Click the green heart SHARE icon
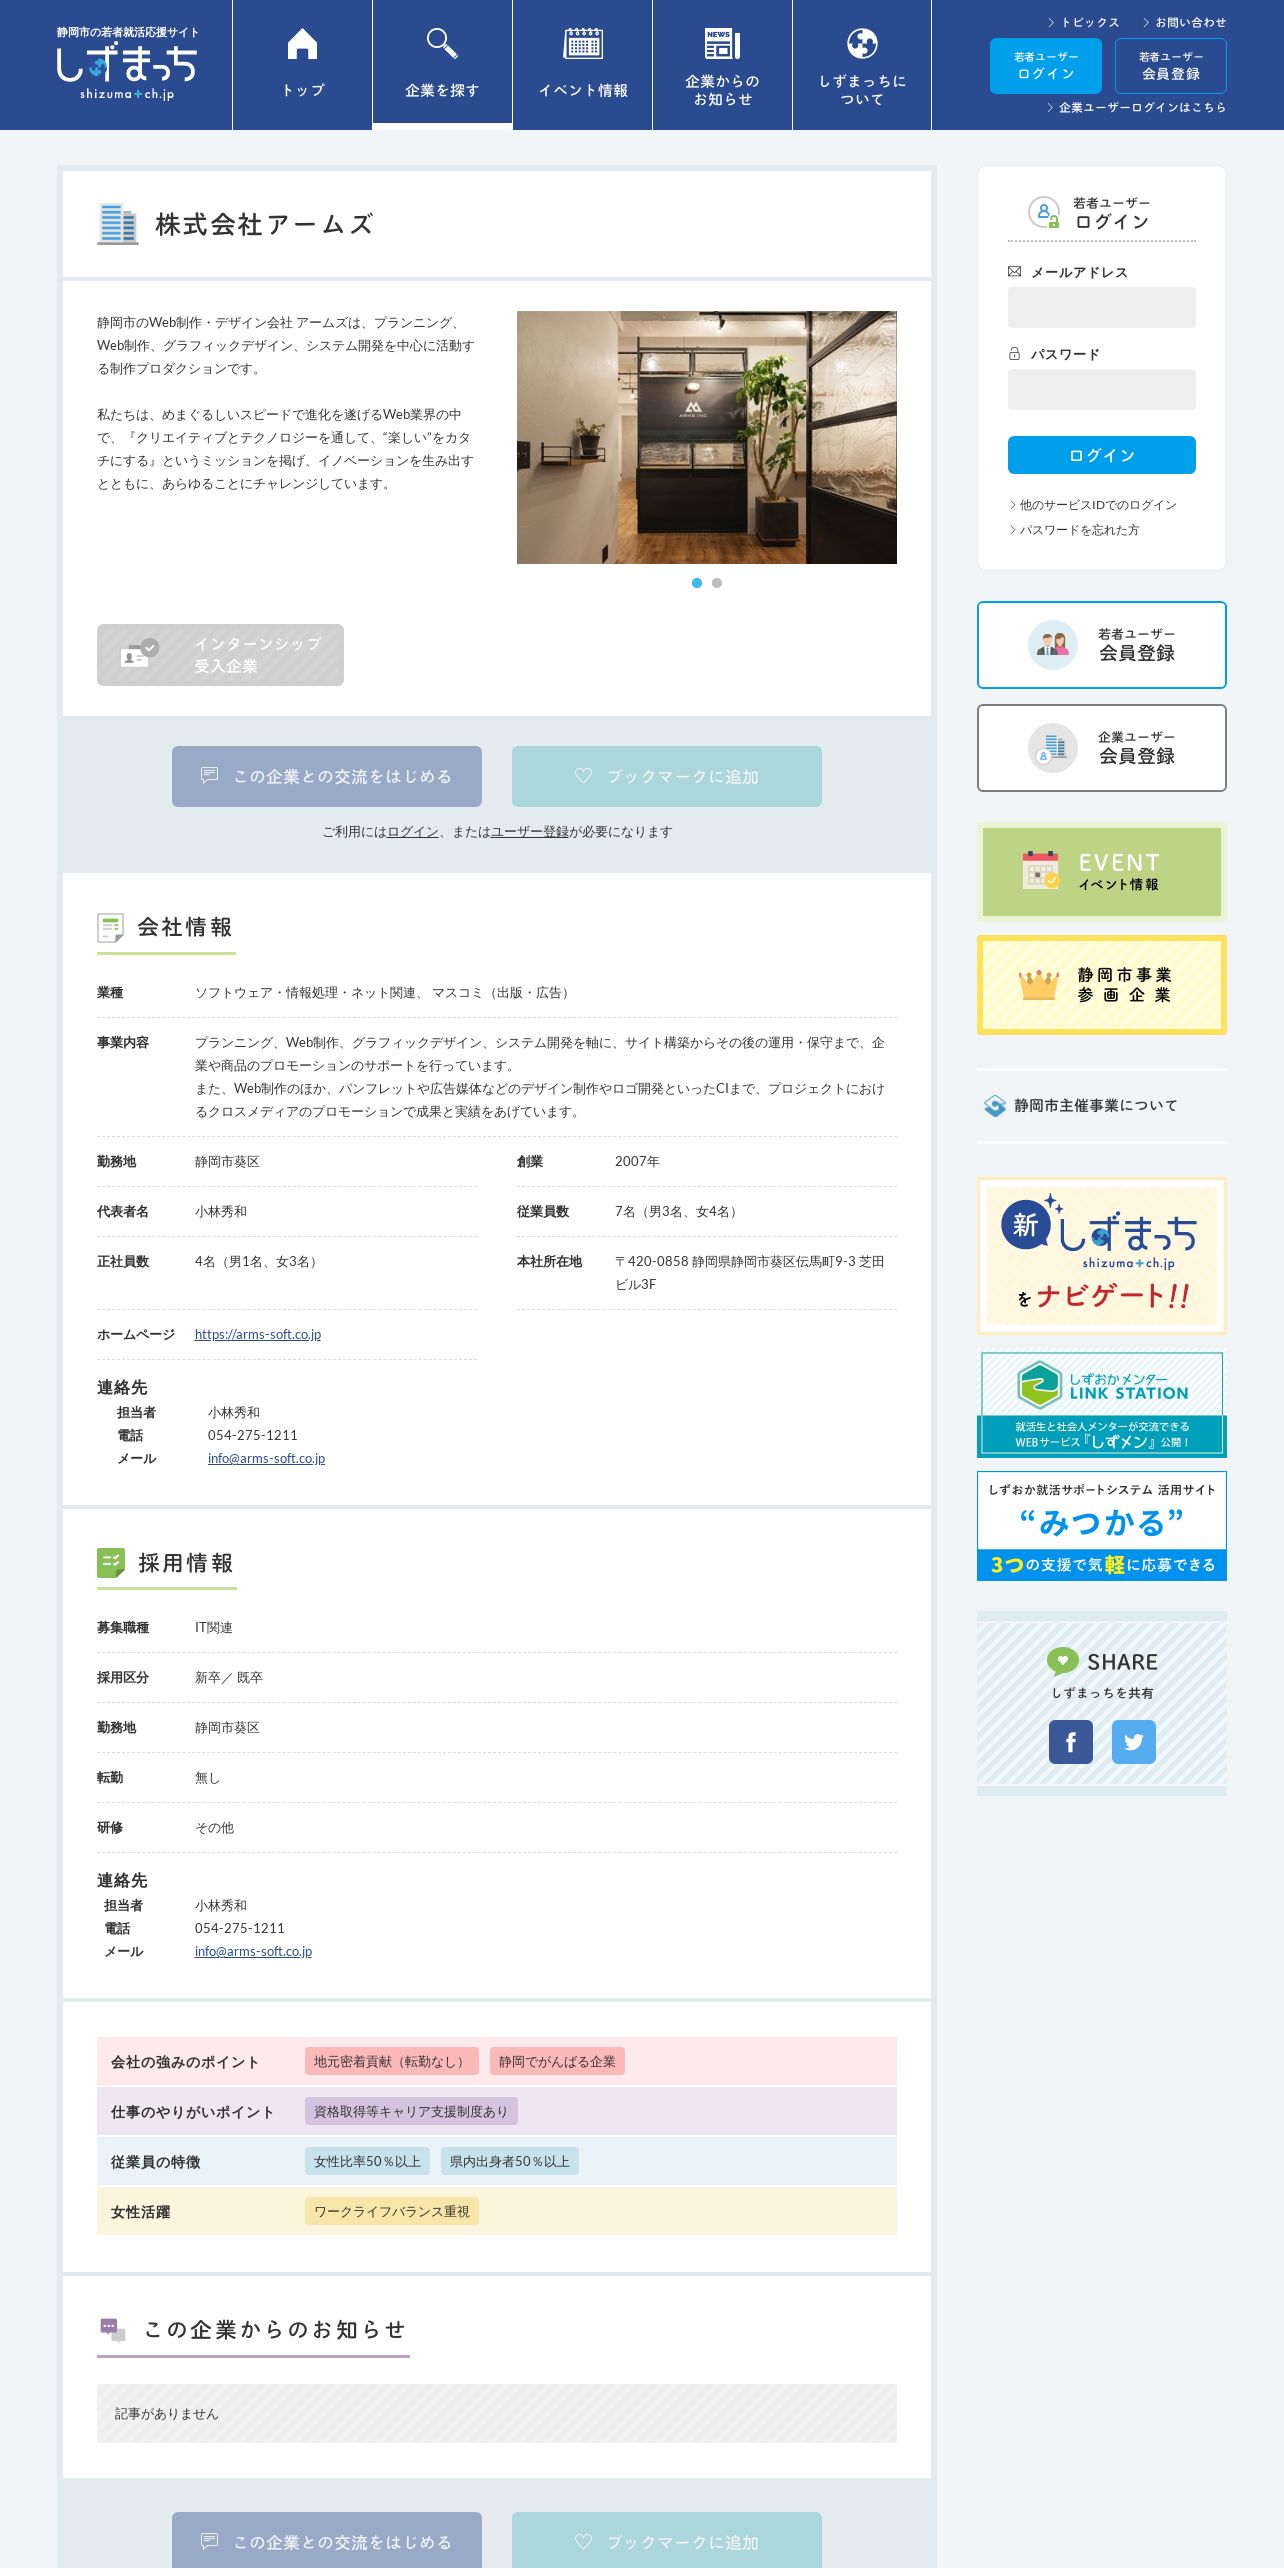1284x2568 pixels. (x=1062, y=1661)
